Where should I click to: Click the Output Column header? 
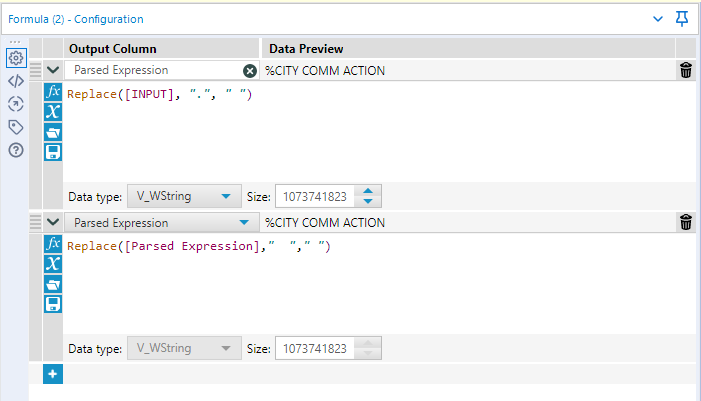click(x=113, y=49)
